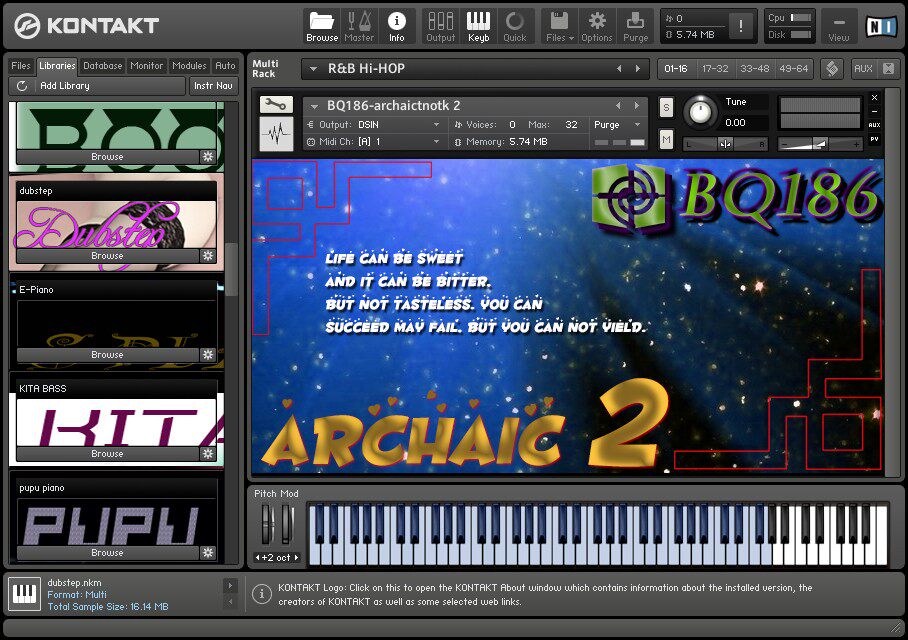Screen dimensions: 908x640
Task: Load the previous multi with left arrow
Action: pos(619,68)
